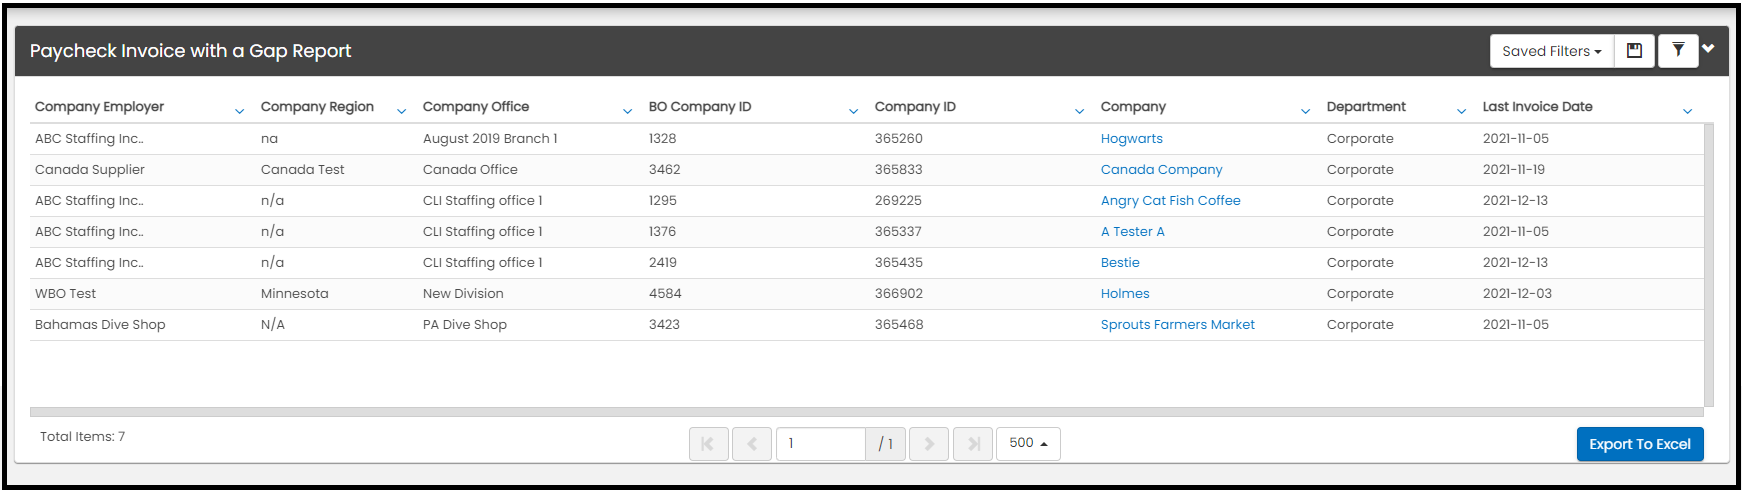This screenshot has width=1742, height=493.
Task: Go to previous page icon
Action: (752, 444)
